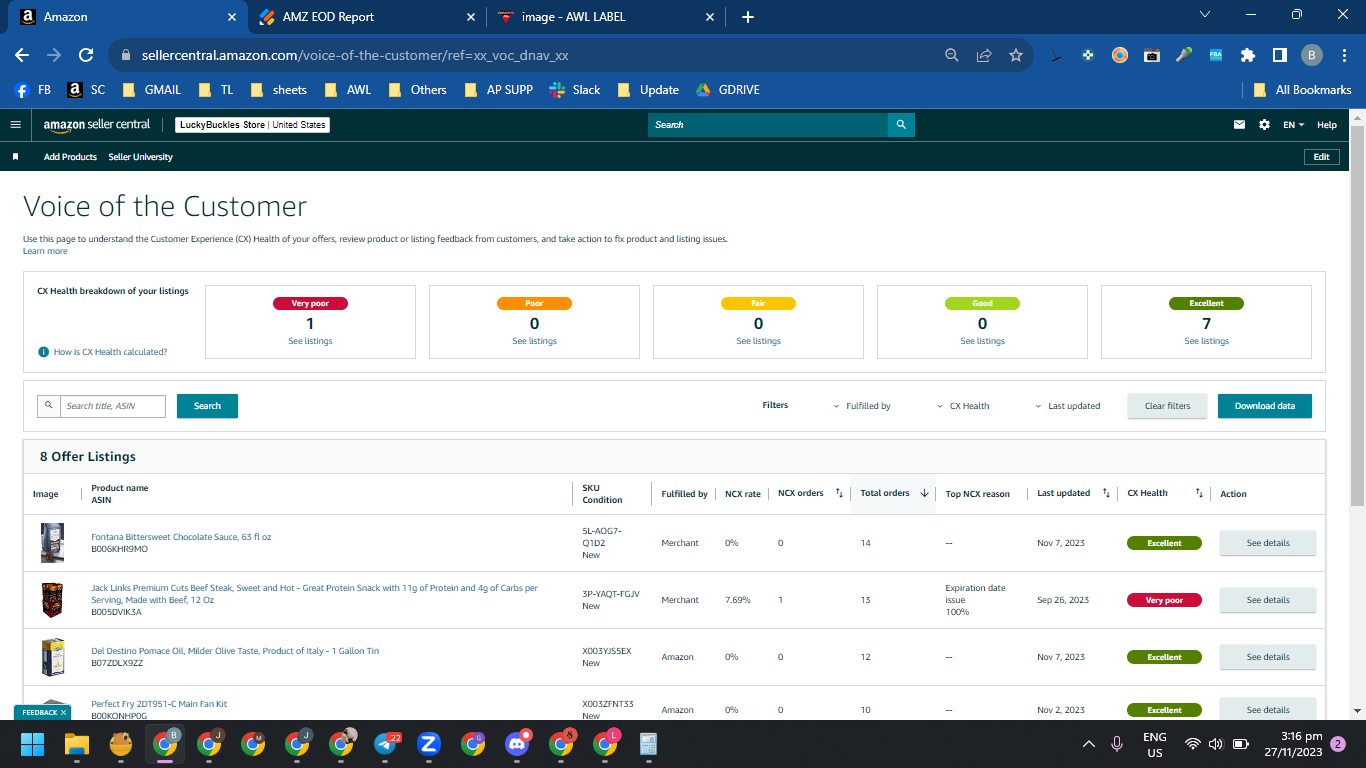Open Seller University in the nav bar
This screenshot has height=768, width=1366.
coord(140,157)
